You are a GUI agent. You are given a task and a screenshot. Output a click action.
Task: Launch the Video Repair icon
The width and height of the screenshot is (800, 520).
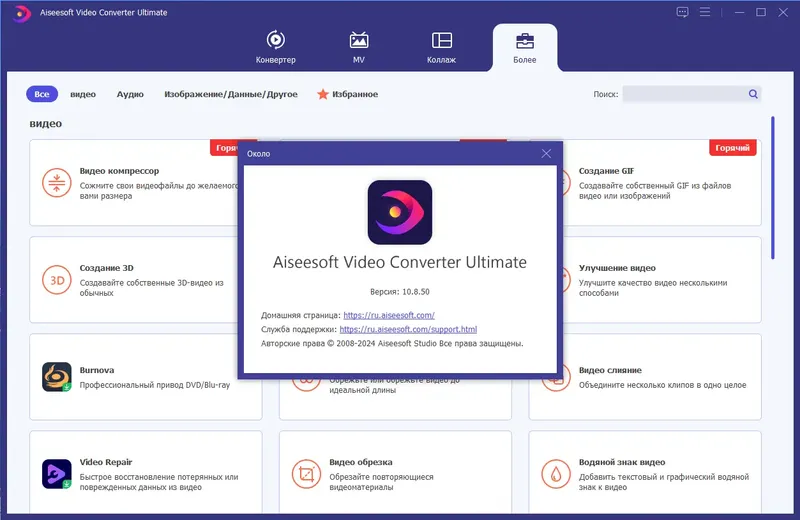tap(57, 474)
